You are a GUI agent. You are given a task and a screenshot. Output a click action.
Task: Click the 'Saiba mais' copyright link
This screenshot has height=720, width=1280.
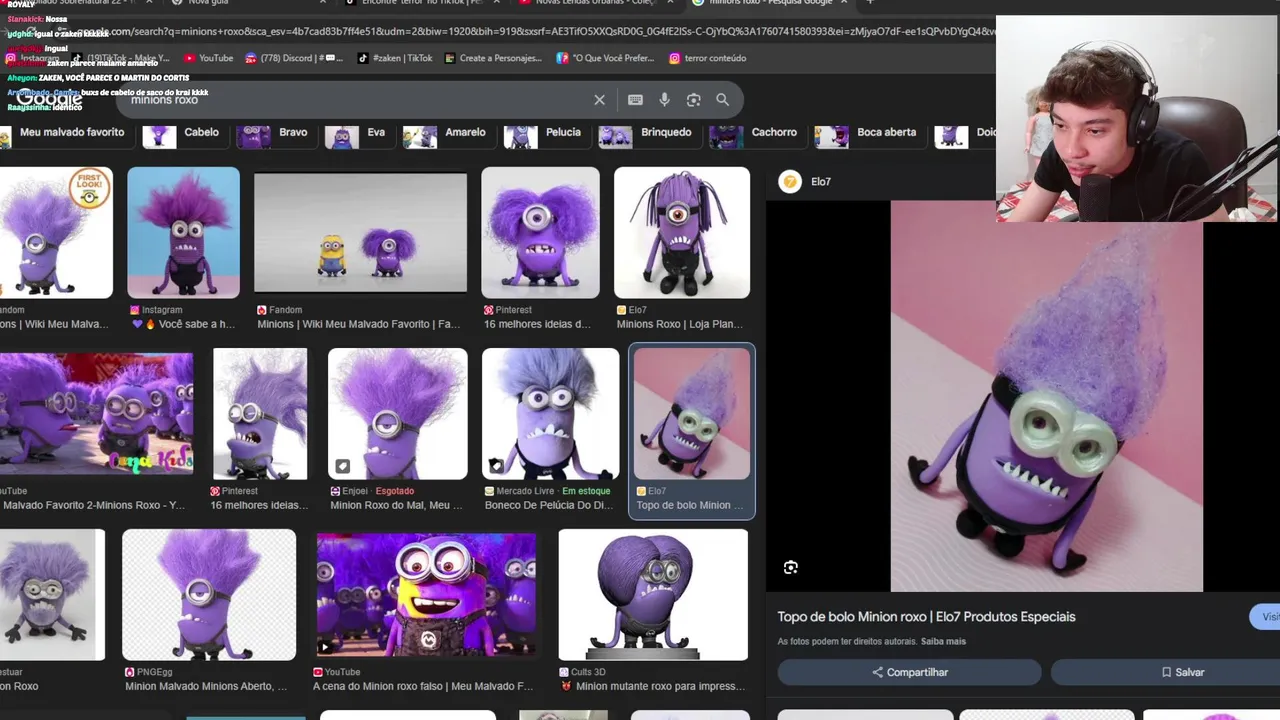(943, 642)
